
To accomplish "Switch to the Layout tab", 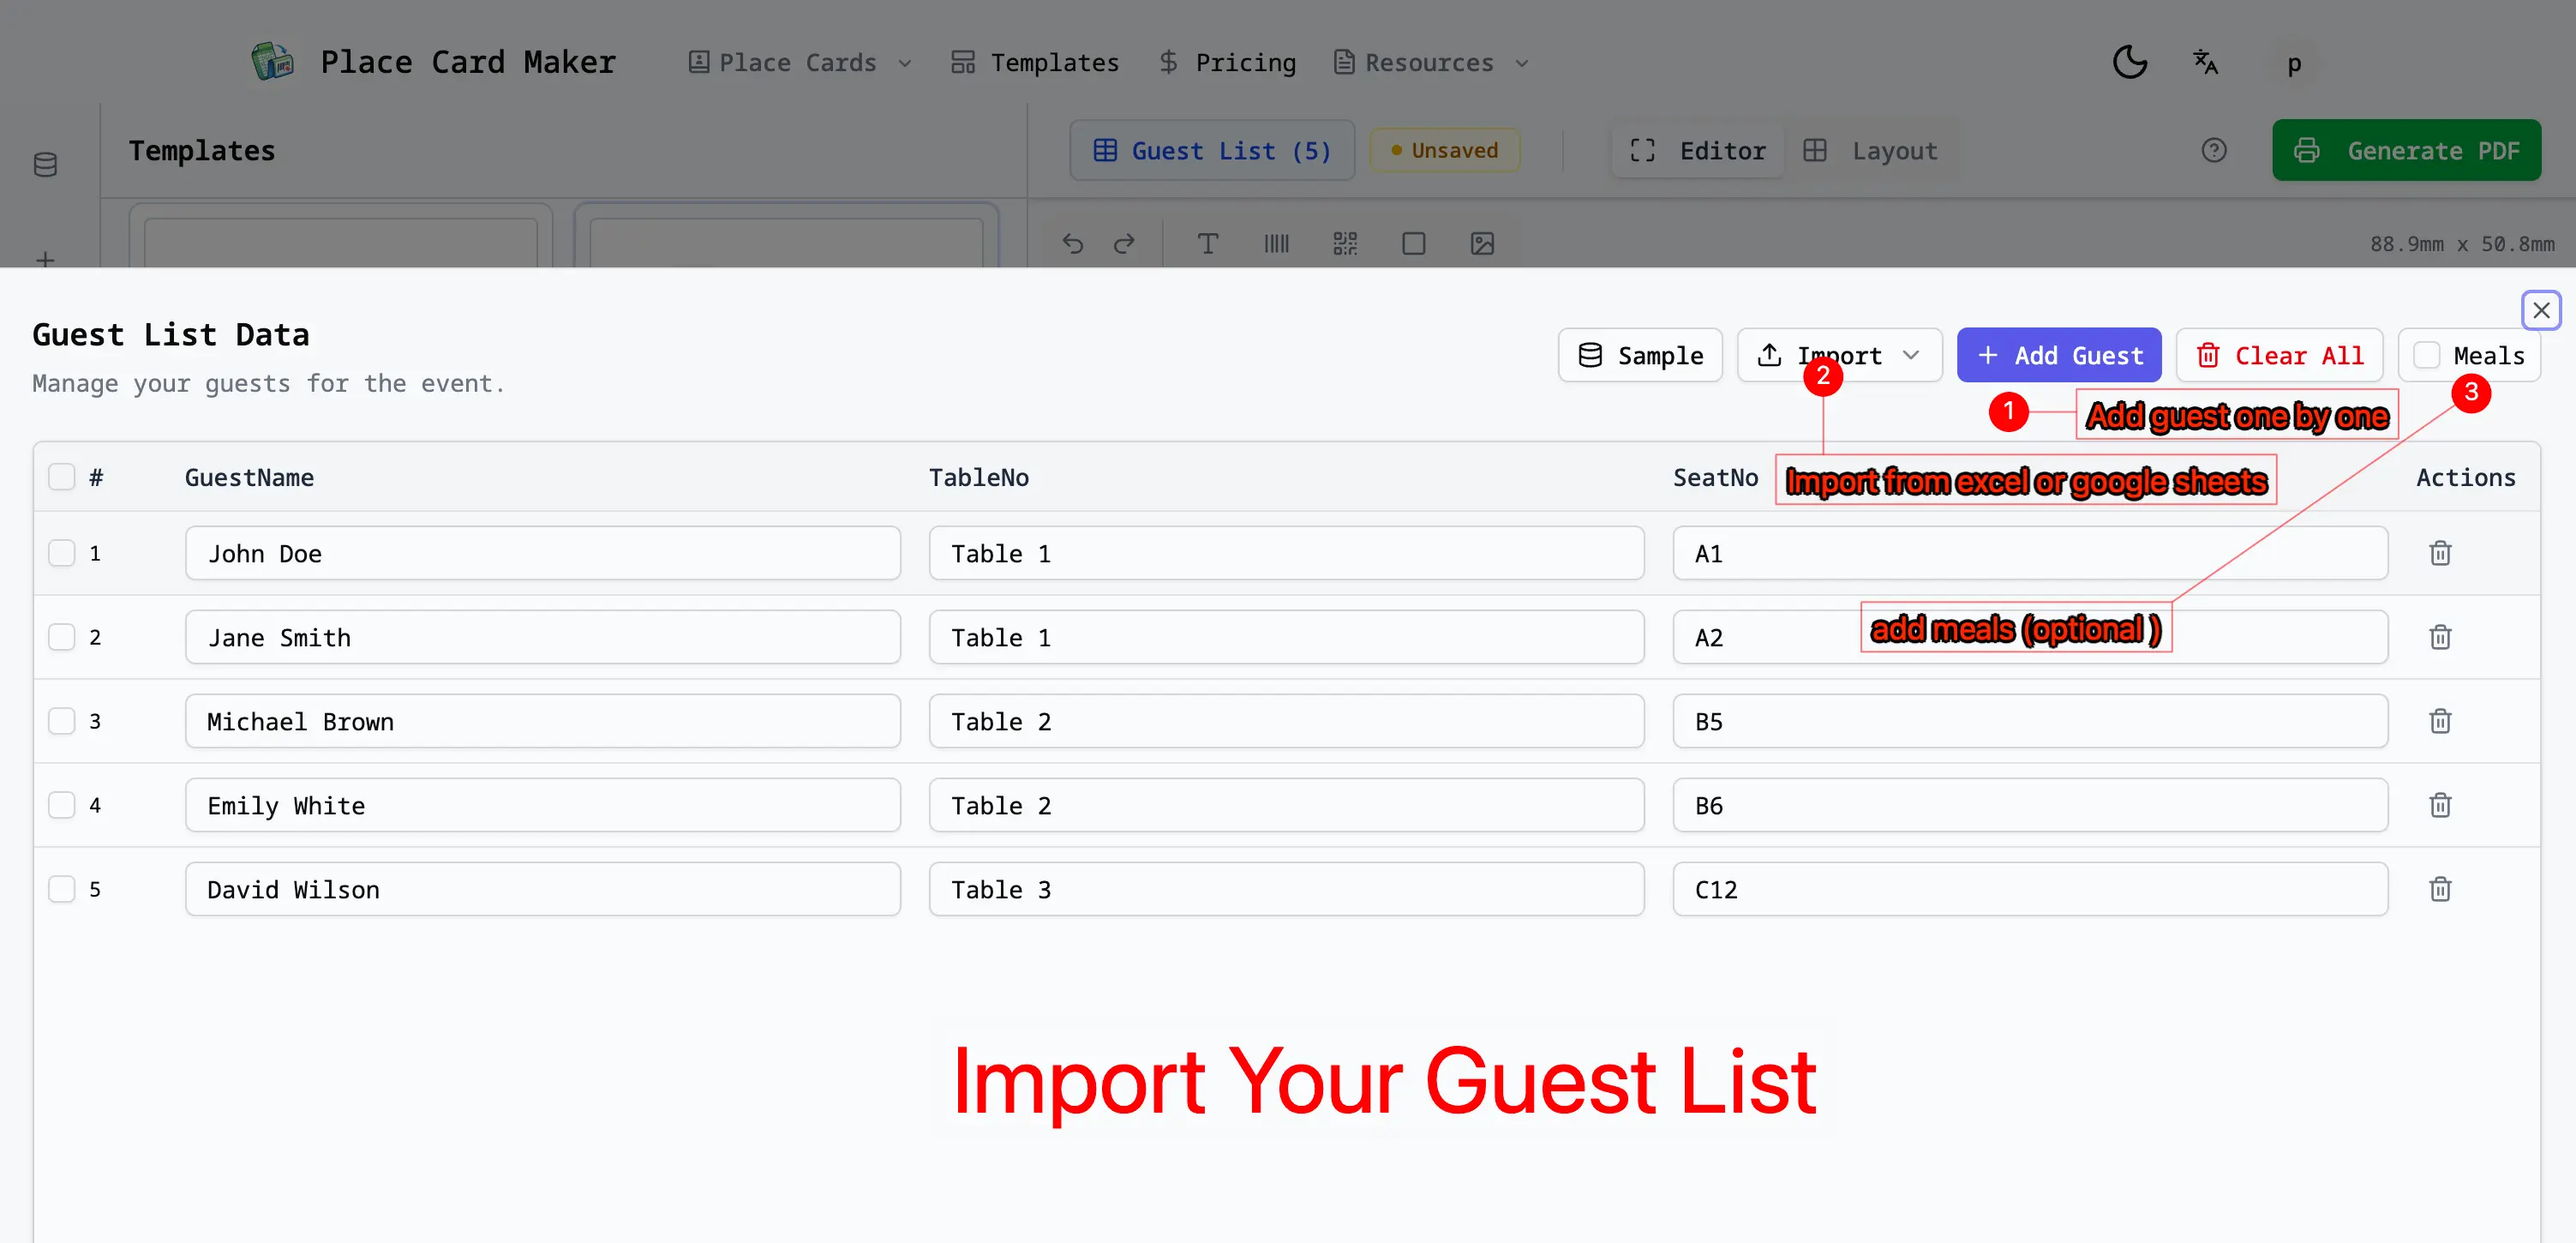I will [1873, 150].
